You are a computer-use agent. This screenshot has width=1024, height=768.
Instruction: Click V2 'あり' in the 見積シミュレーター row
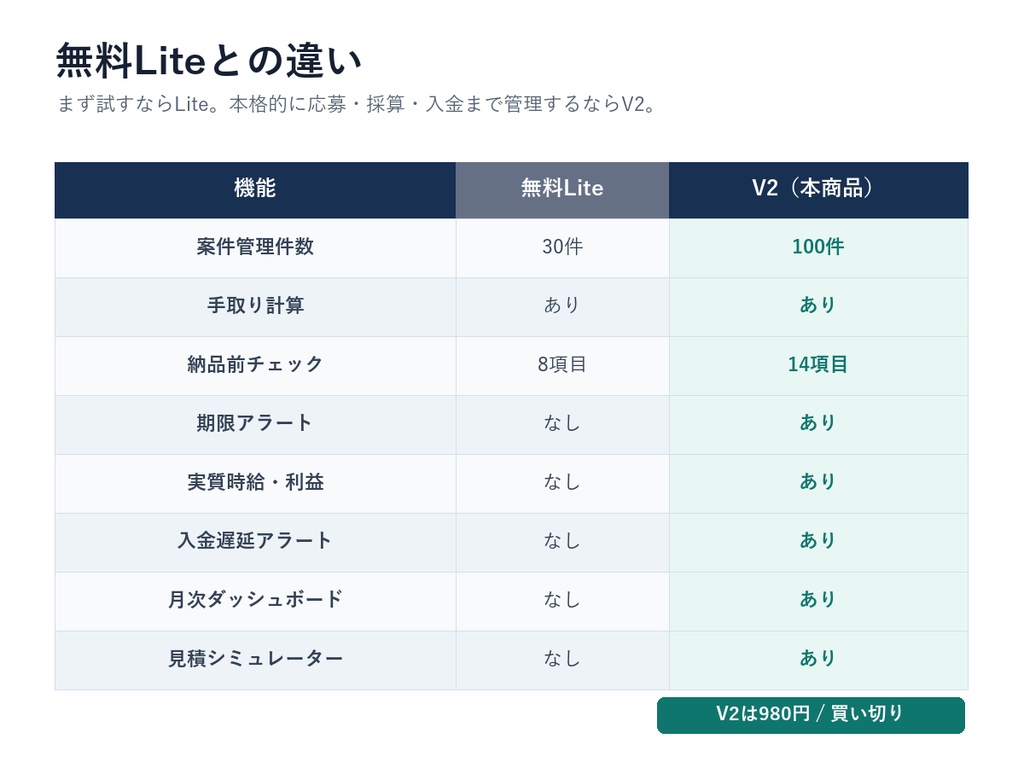(818, 658)
